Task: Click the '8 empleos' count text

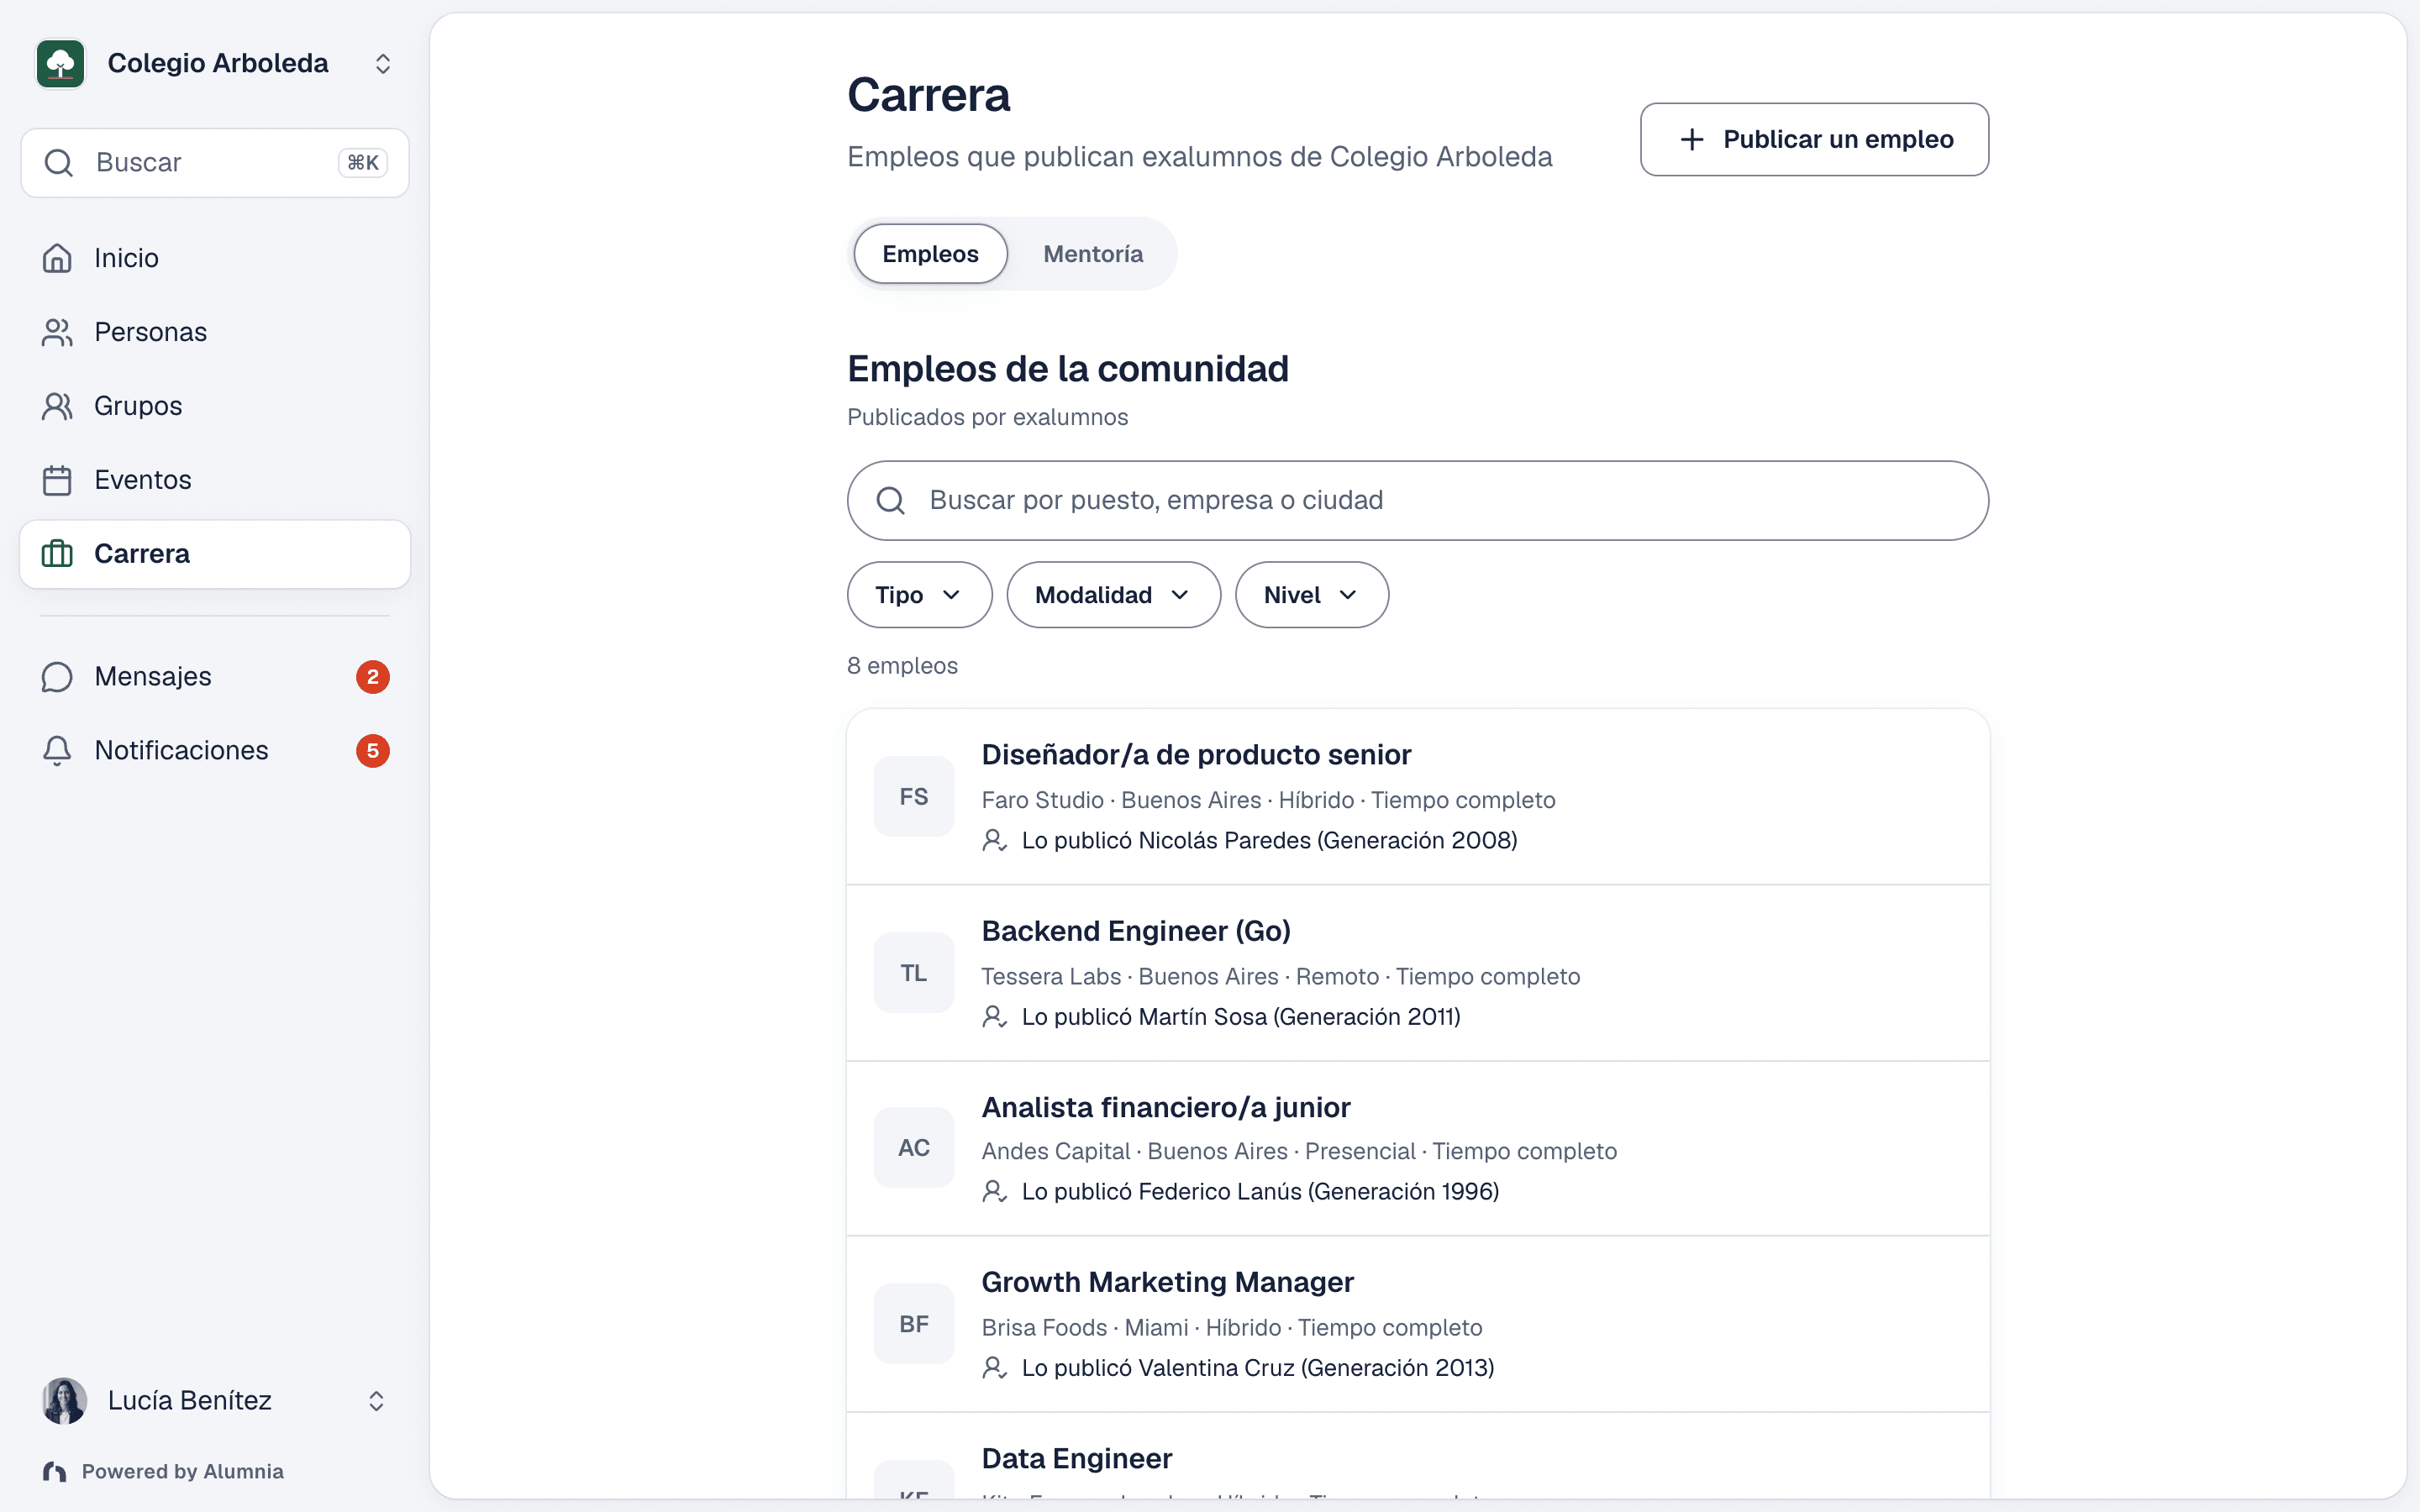Action: click(x=902, y=666)
